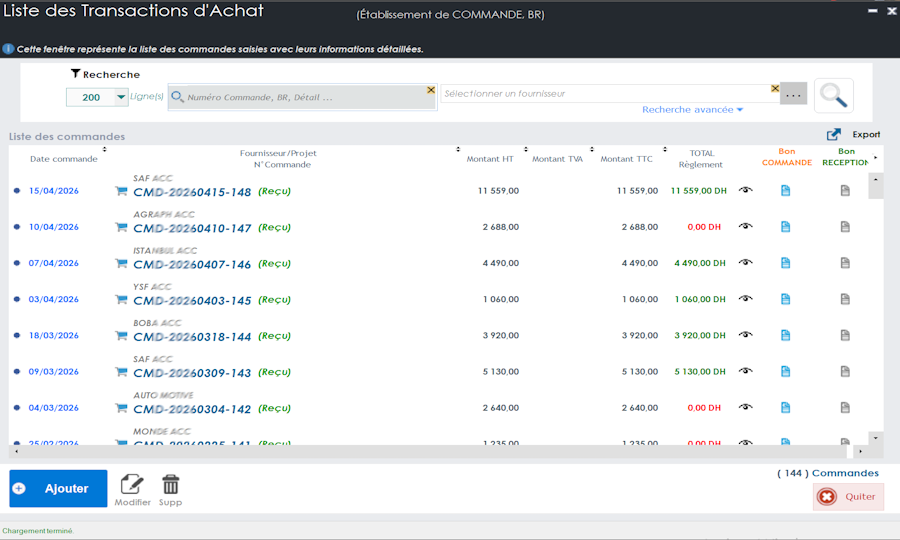Click amount 0,00 DH for CMD-20260304-142
Screen dimensions: 900x540
coord(704,407)
